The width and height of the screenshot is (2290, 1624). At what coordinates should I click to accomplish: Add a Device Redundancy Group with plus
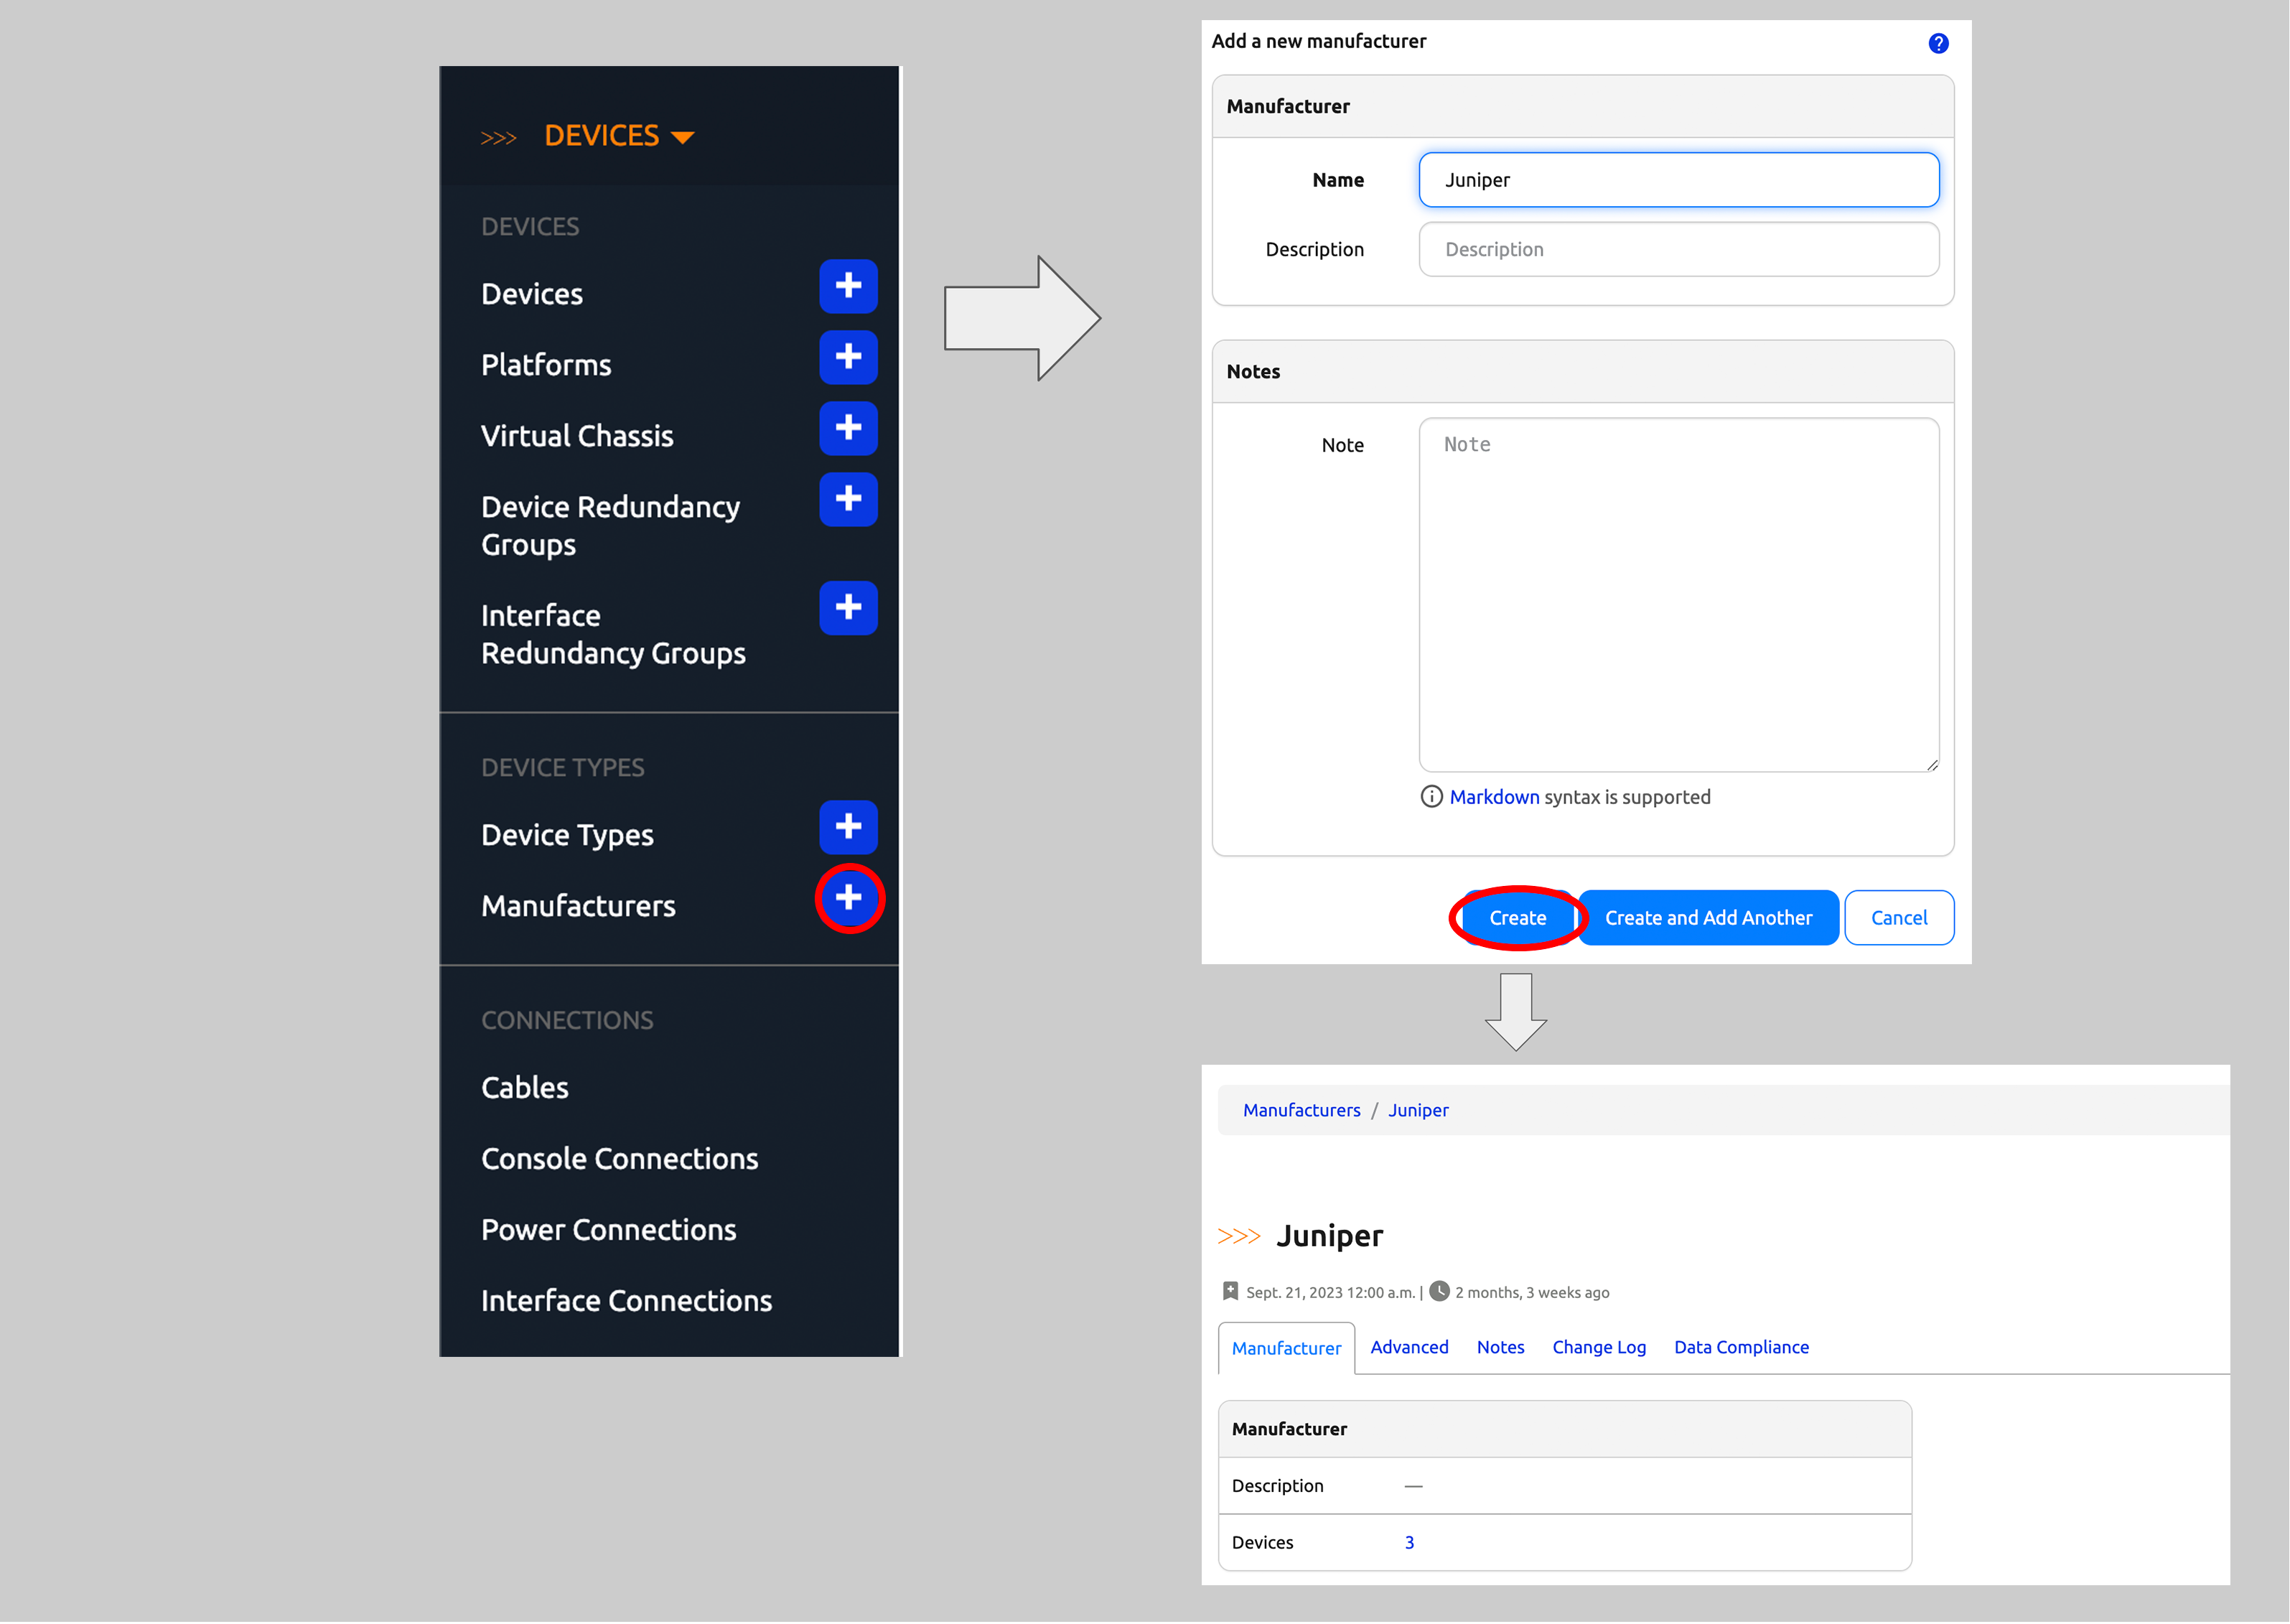[848, 500]
